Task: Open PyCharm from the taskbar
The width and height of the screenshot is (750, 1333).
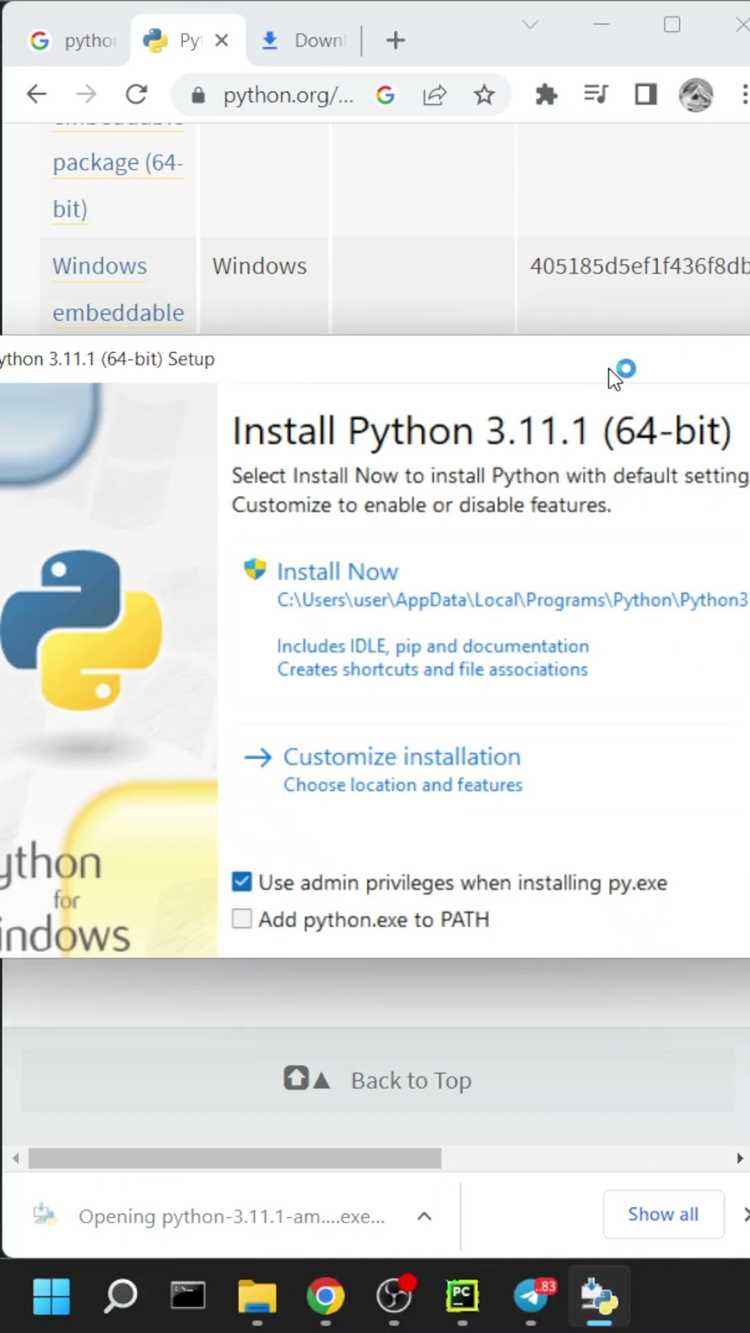Action: tap(462, 1296)
